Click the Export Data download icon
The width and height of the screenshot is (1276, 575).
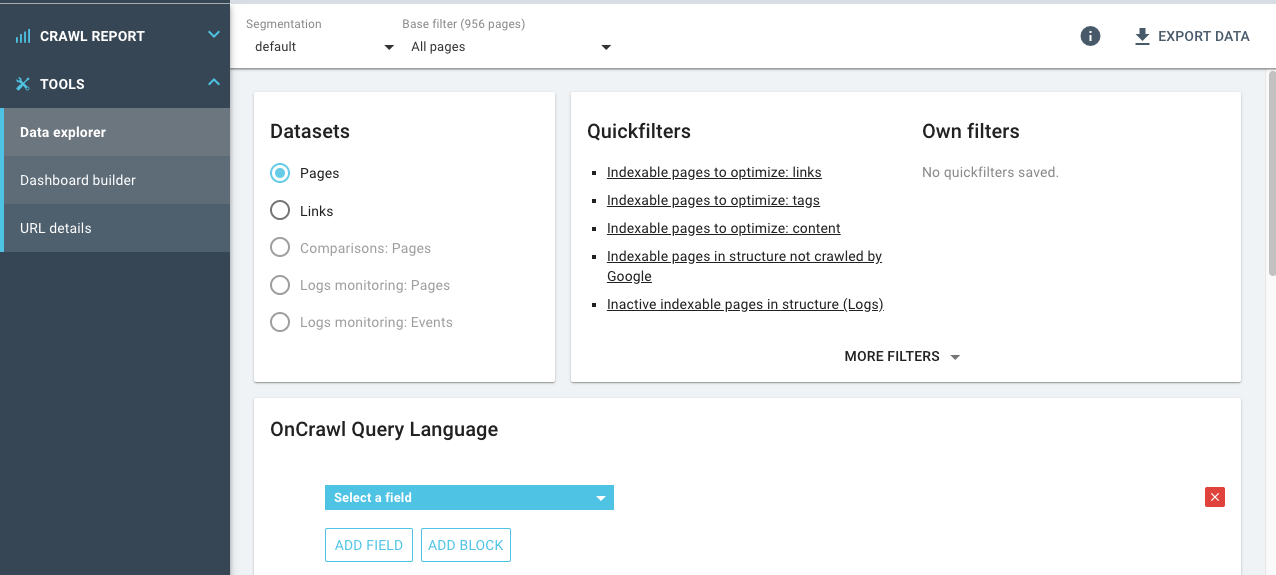tap(1142, 36)
